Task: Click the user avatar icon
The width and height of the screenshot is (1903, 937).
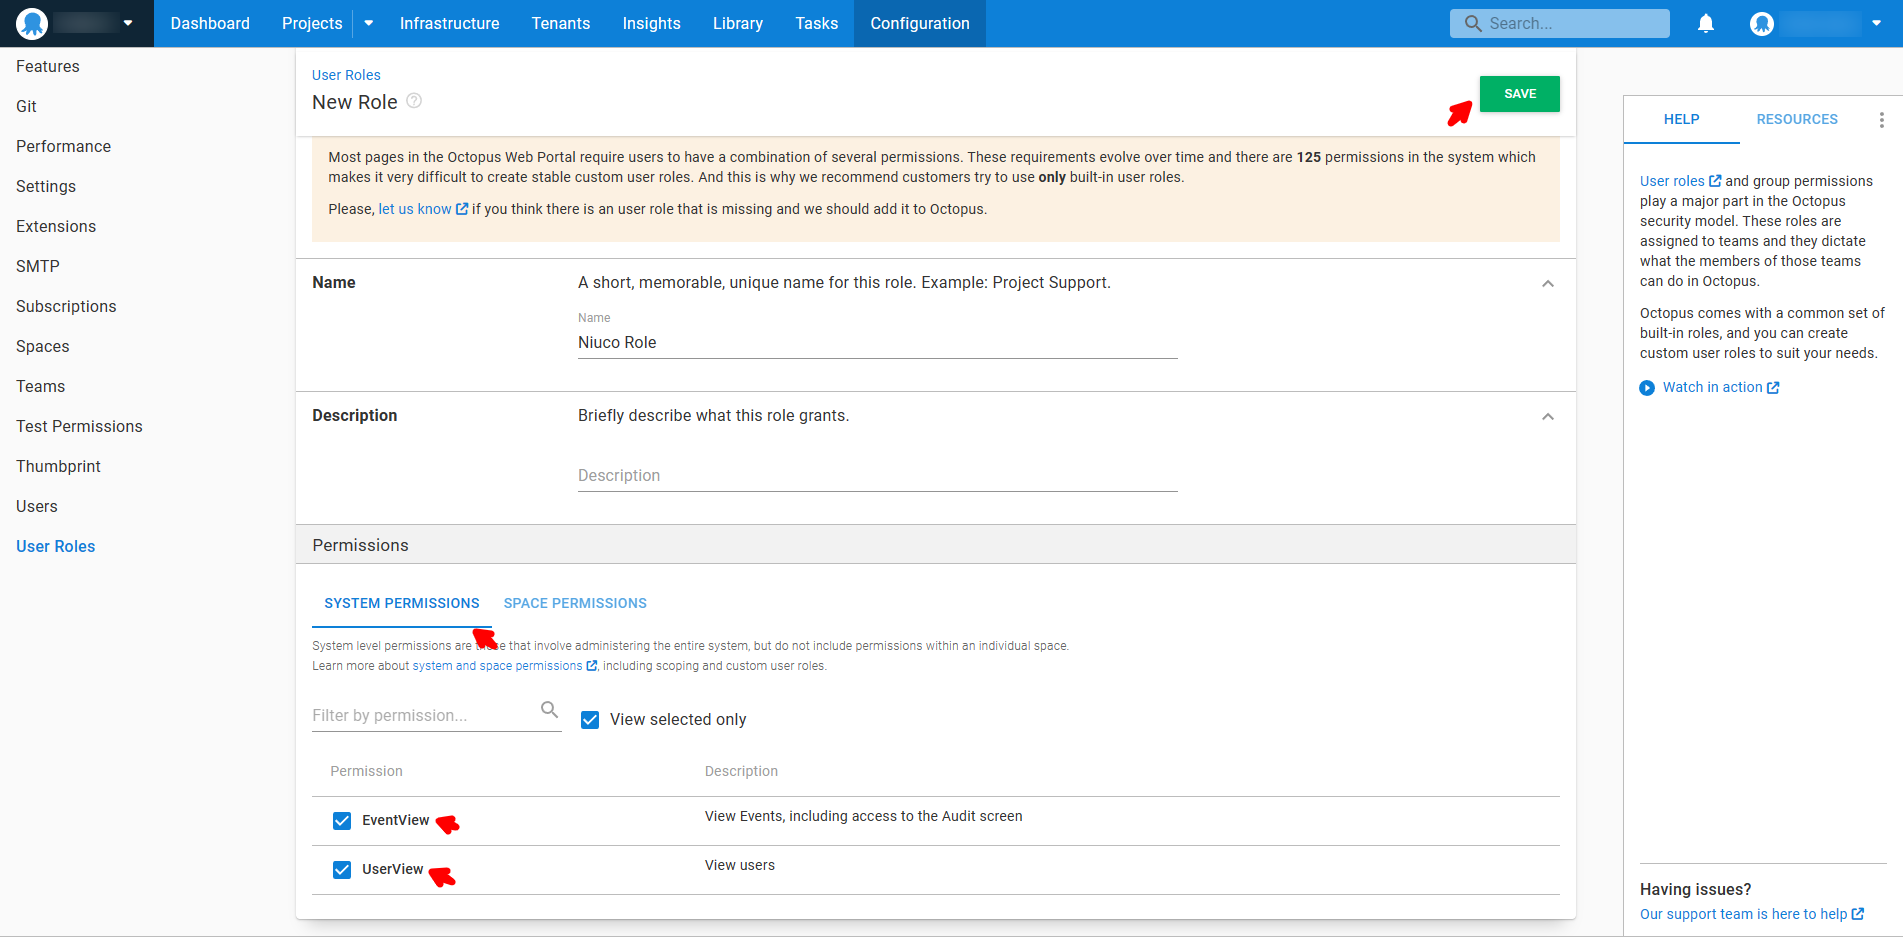Action: tap(1762, 23)
